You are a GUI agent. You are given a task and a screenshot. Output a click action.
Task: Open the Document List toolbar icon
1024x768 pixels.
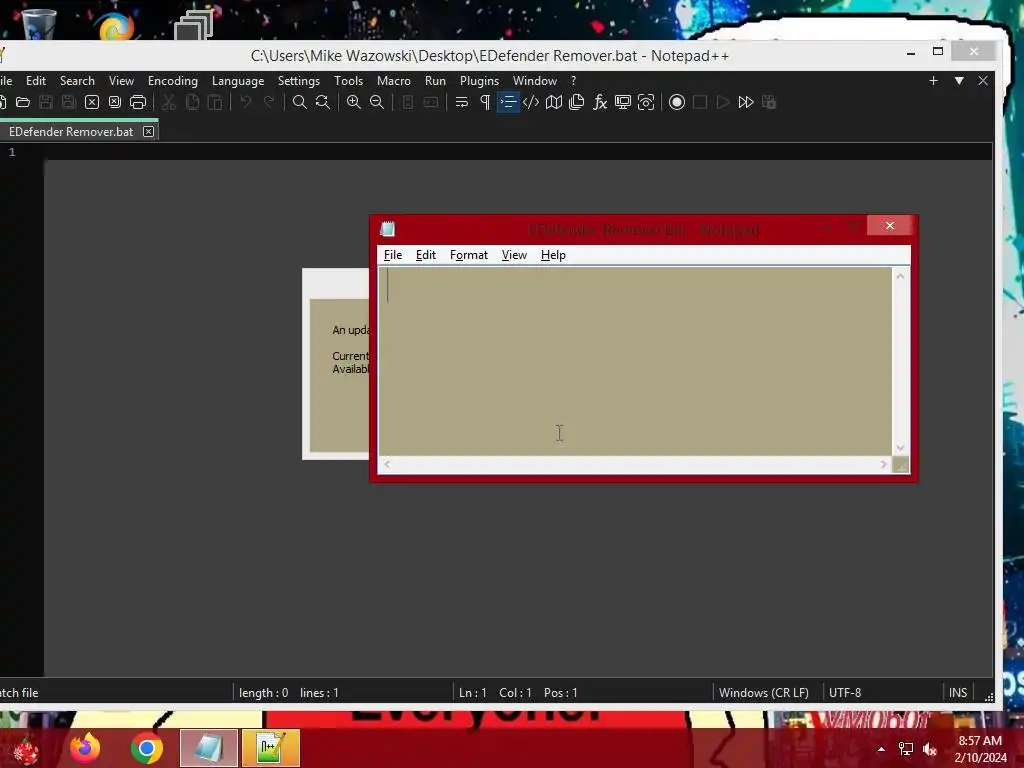point(577,102)
